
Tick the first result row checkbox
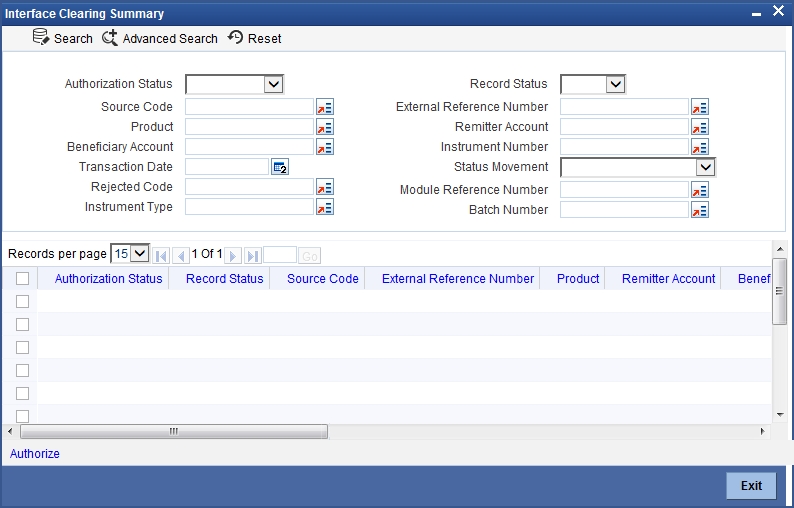coord(22,301)
